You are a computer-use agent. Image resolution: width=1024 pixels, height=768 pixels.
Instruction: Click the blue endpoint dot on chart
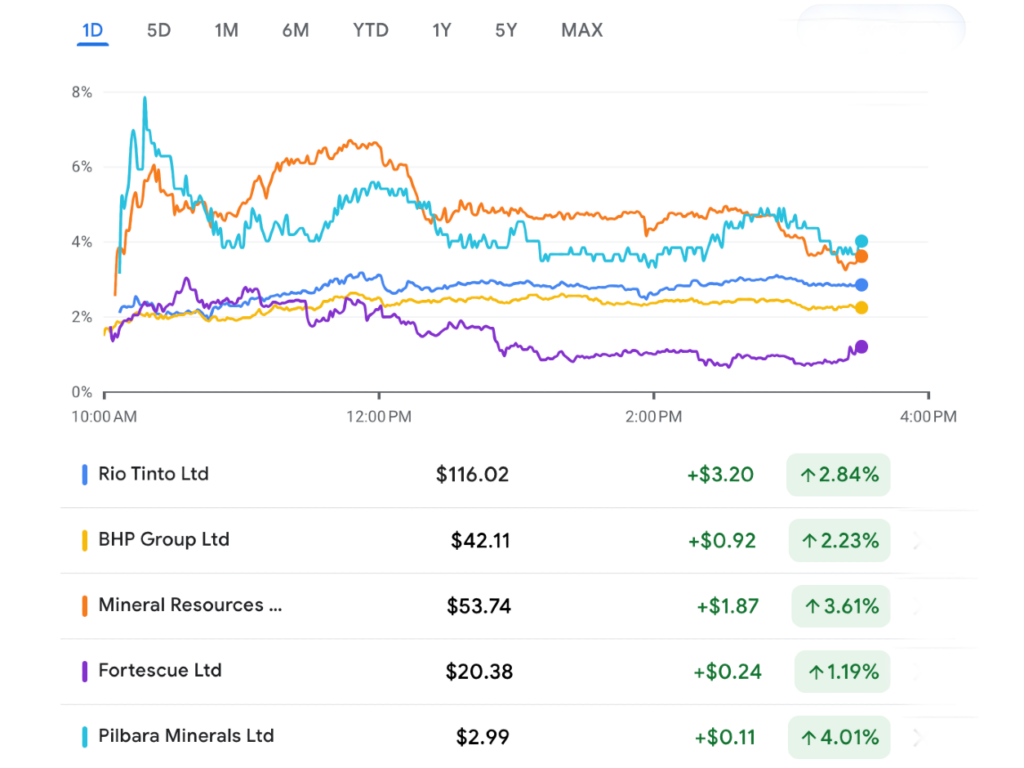pos(861,285)
